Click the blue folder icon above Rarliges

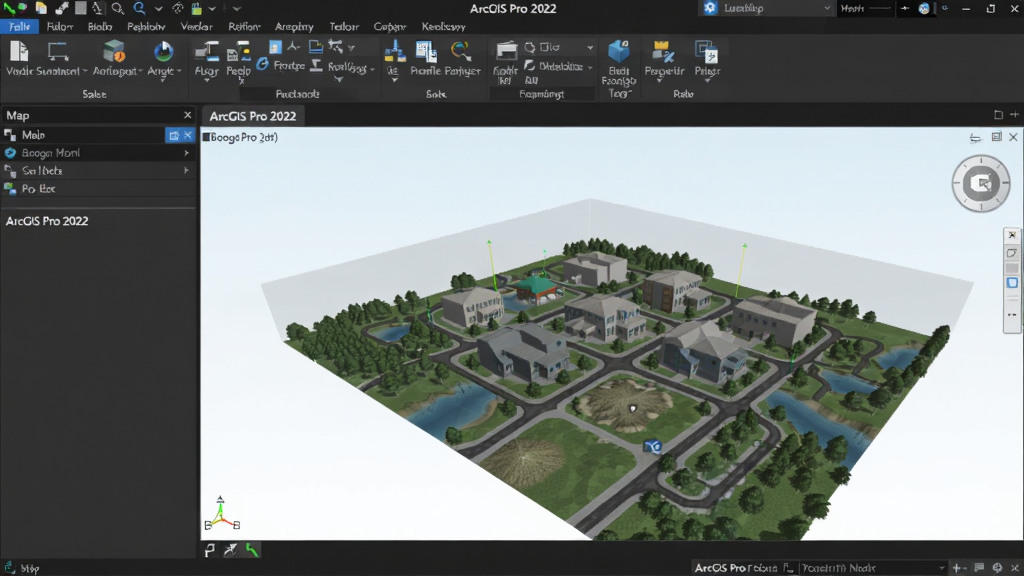[x=315, y=46]
